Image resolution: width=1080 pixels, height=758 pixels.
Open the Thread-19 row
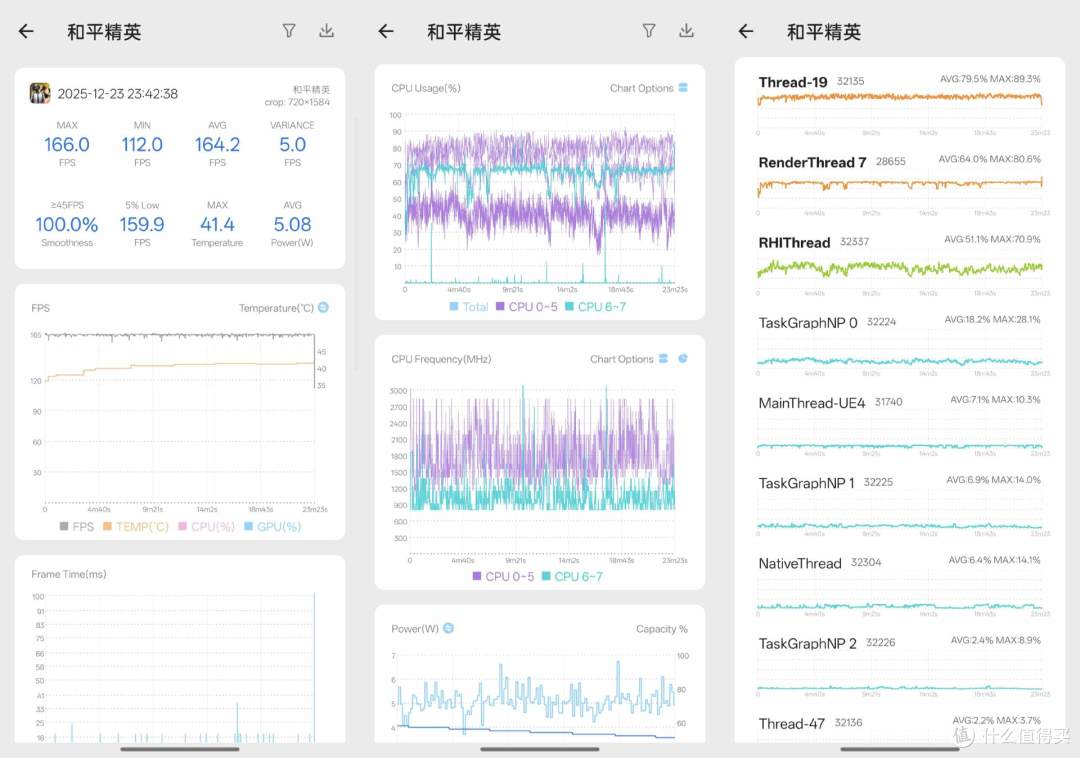pyautogui.click(x=900, y=103)
